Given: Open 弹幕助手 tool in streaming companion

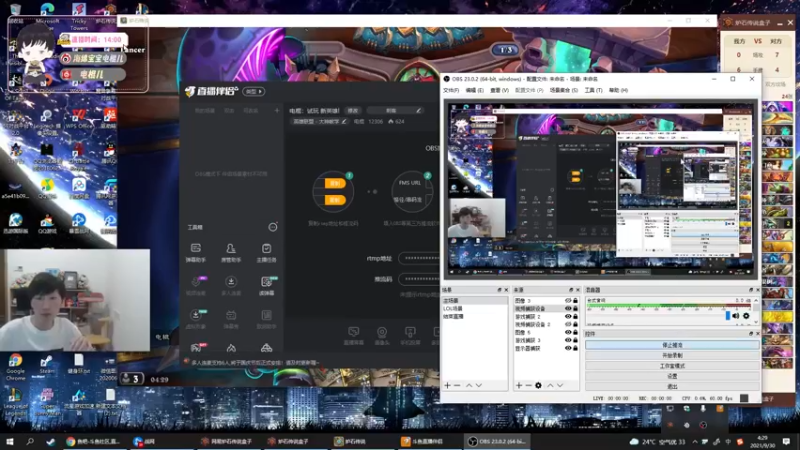Looking at the screenshot, I should coord(195,253).
